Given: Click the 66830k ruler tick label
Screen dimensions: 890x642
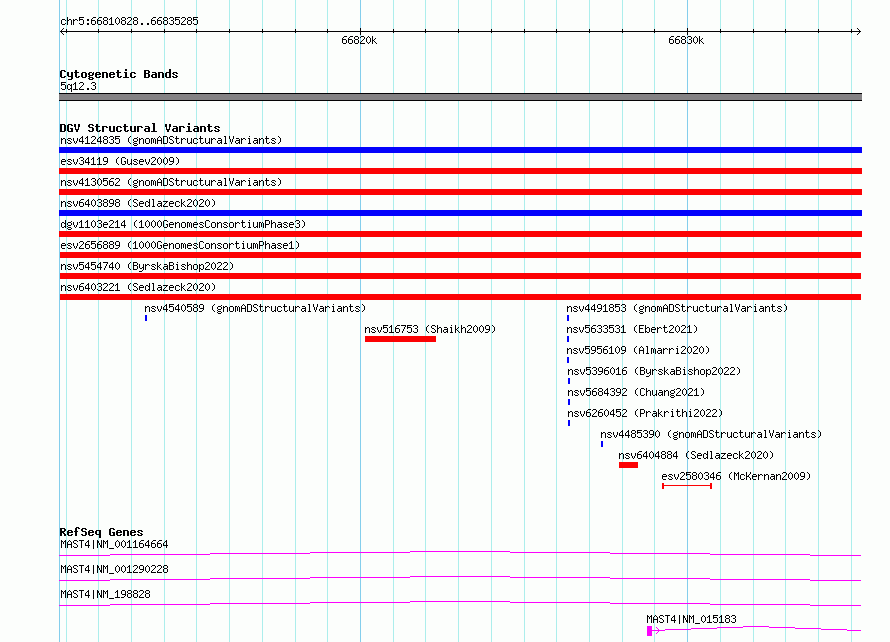Looking at the screenshot, I should [686, 41].
